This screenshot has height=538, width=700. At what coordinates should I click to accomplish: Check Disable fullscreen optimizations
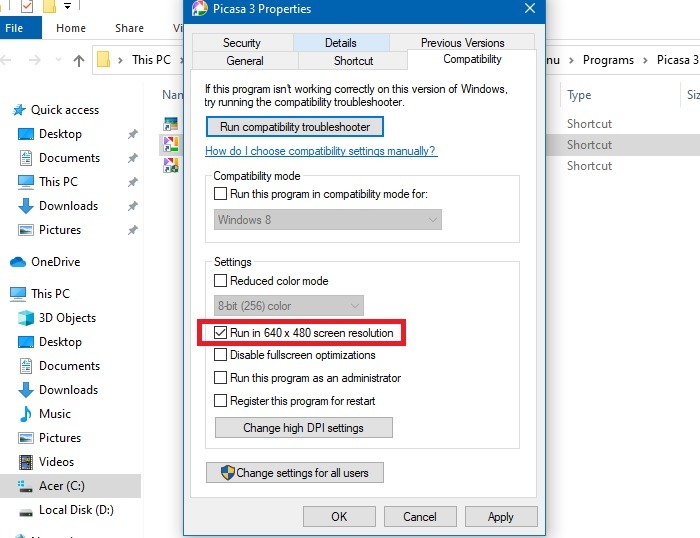pos(220,355)
